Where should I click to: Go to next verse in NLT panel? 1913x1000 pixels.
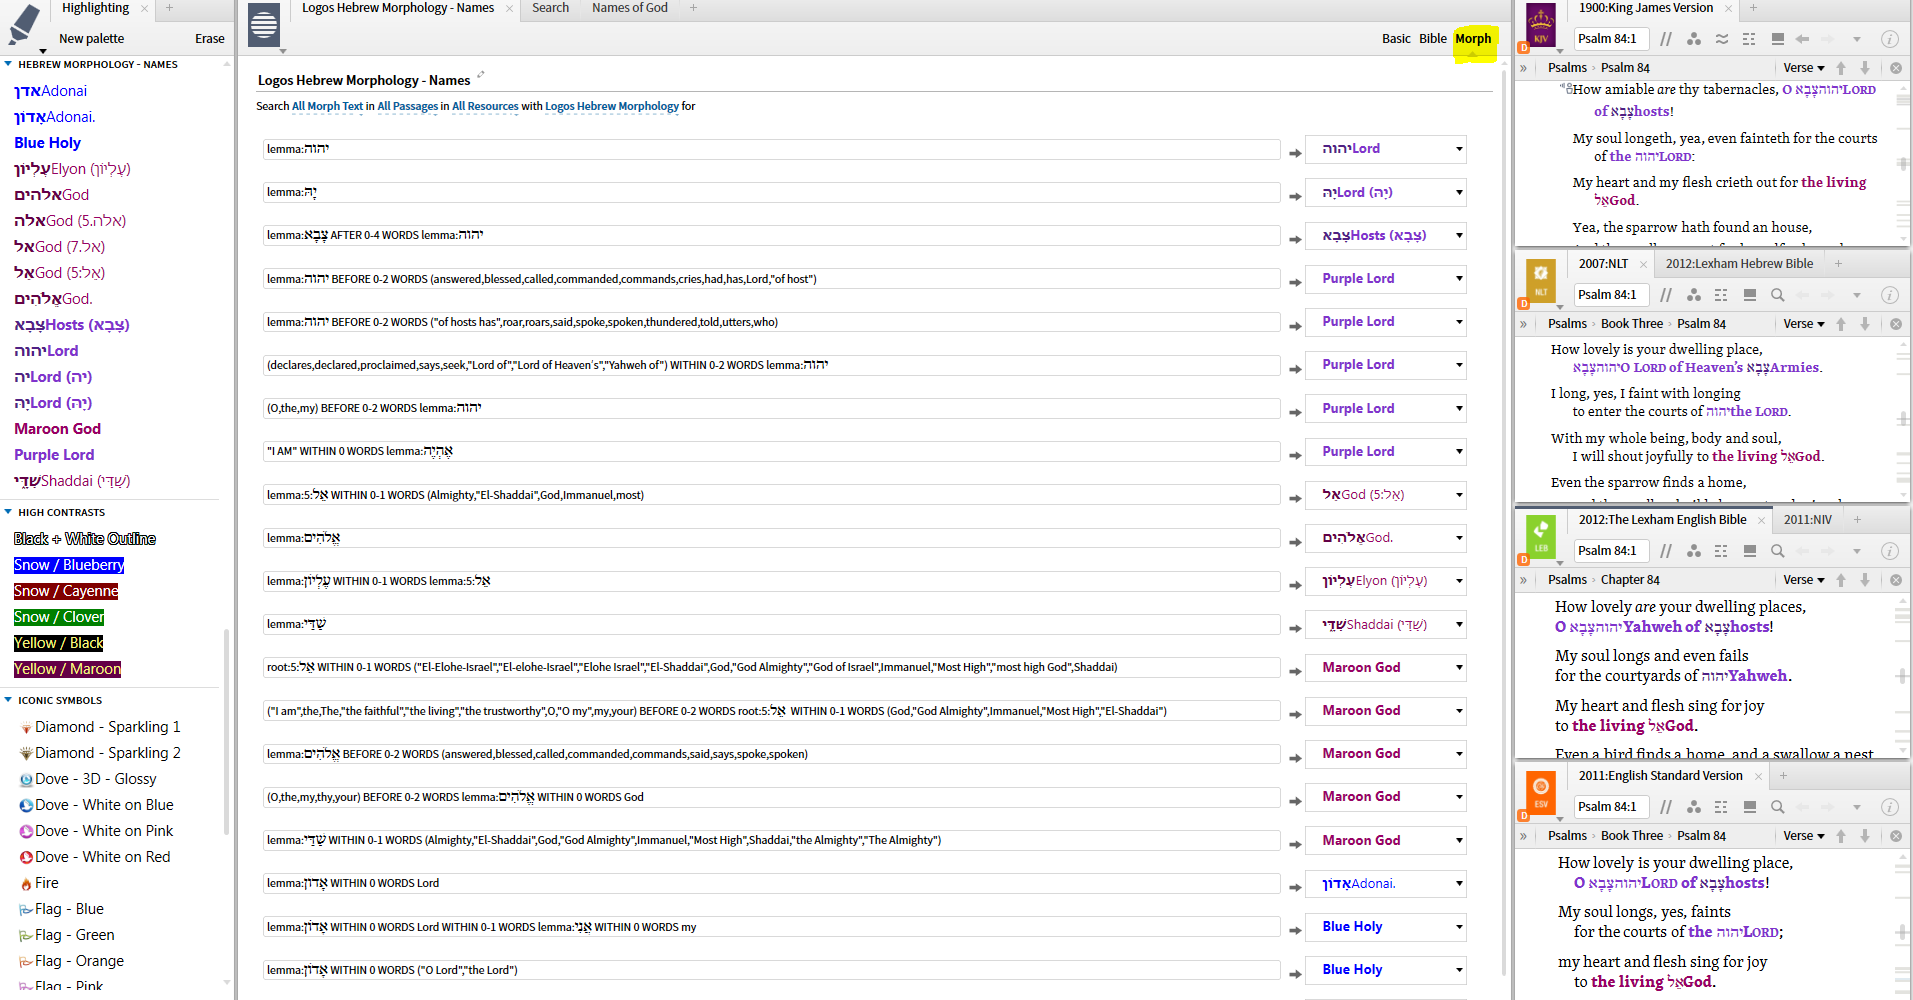(1865, 324)
